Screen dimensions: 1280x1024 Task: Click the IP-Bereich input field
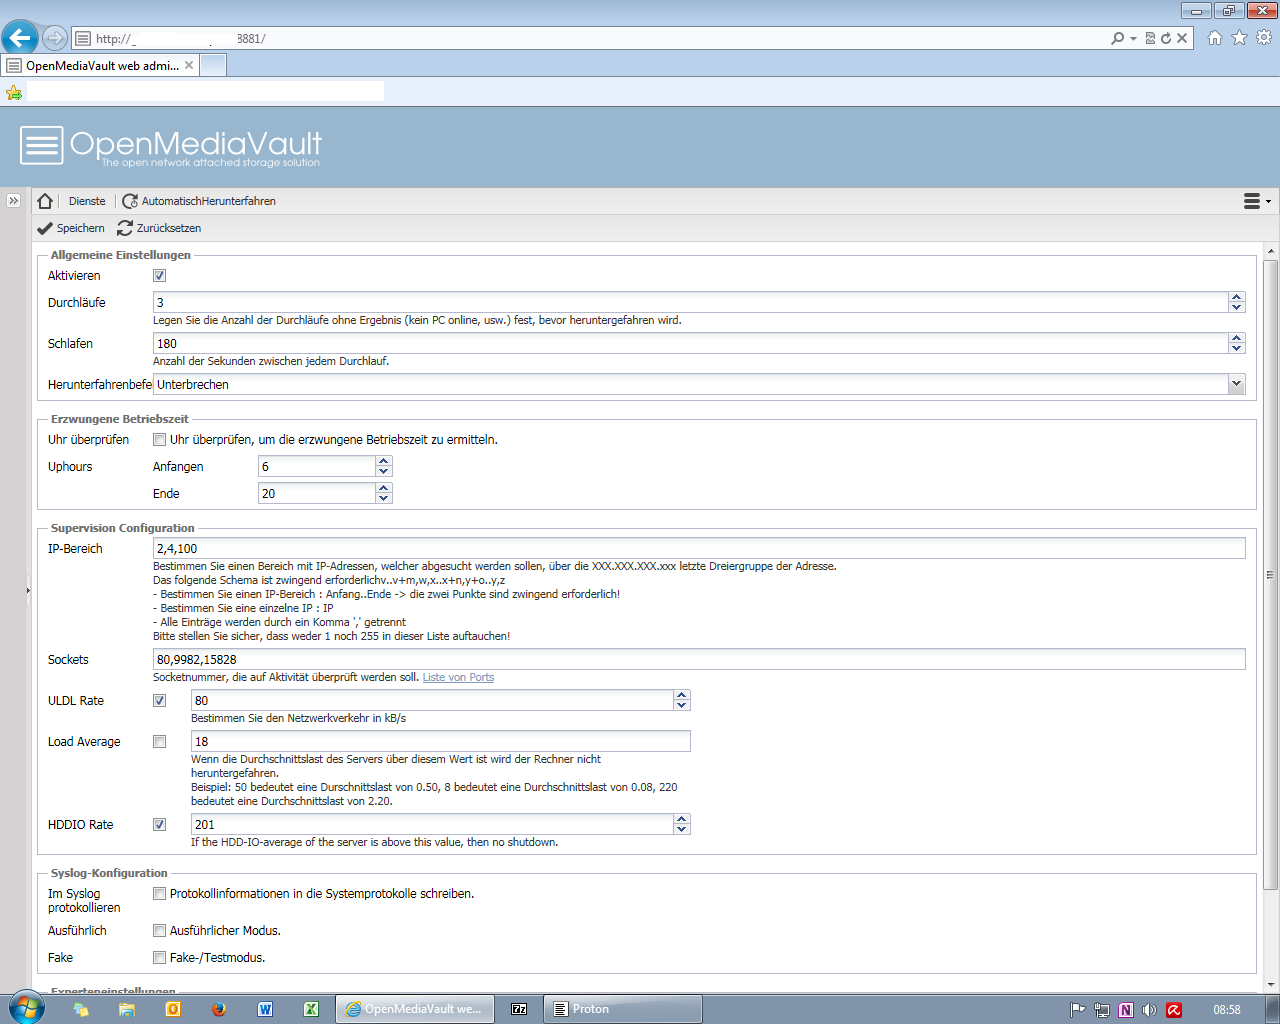(699, 548)
